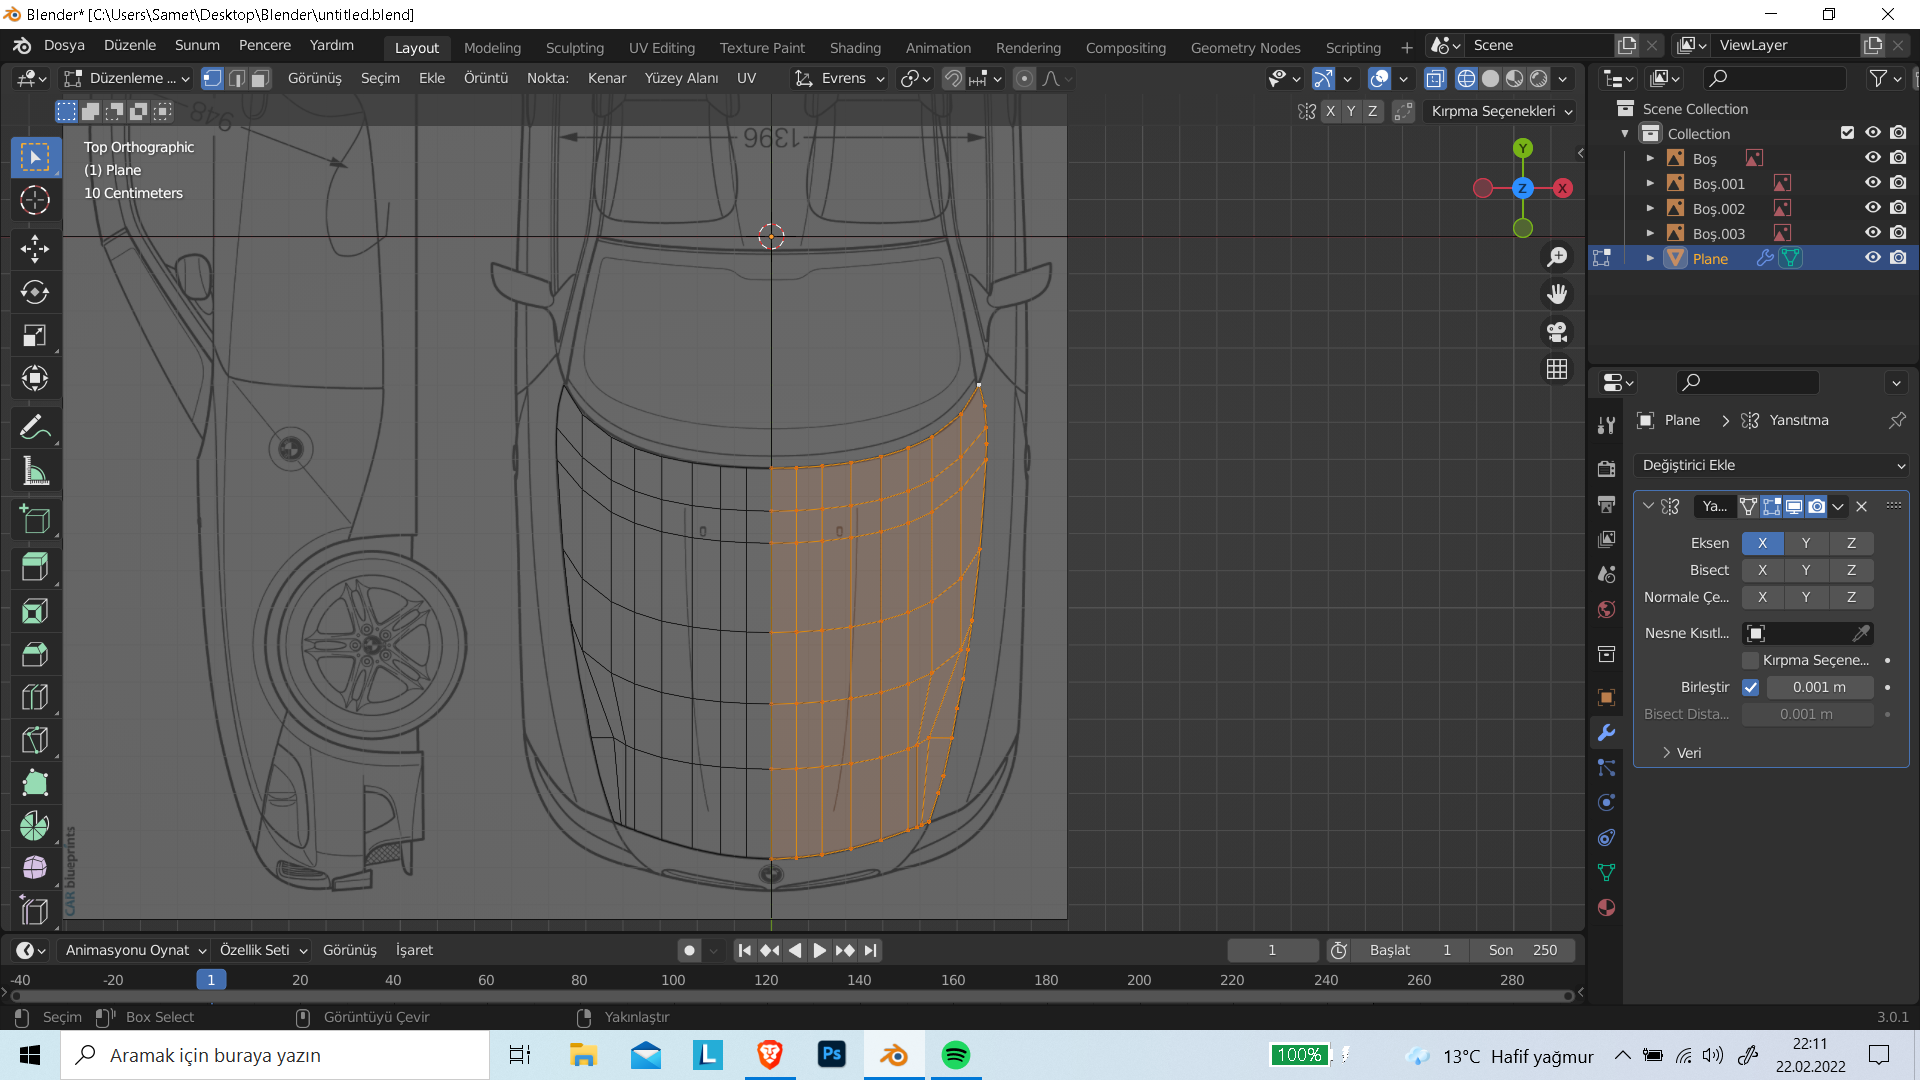The height and width of the screenshot is (1080, 1920).
Task: Select the Rotate tool
Action: [35, 292]
